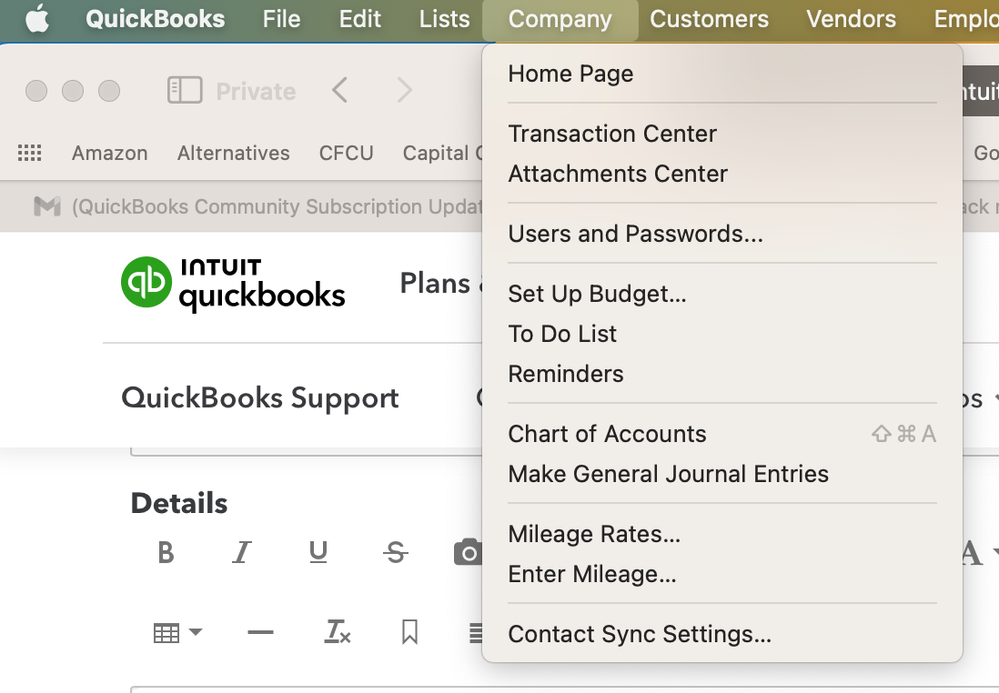The image size is (999, 693).
Task: Open Mileage Rates...
Action: coord(722,534)
